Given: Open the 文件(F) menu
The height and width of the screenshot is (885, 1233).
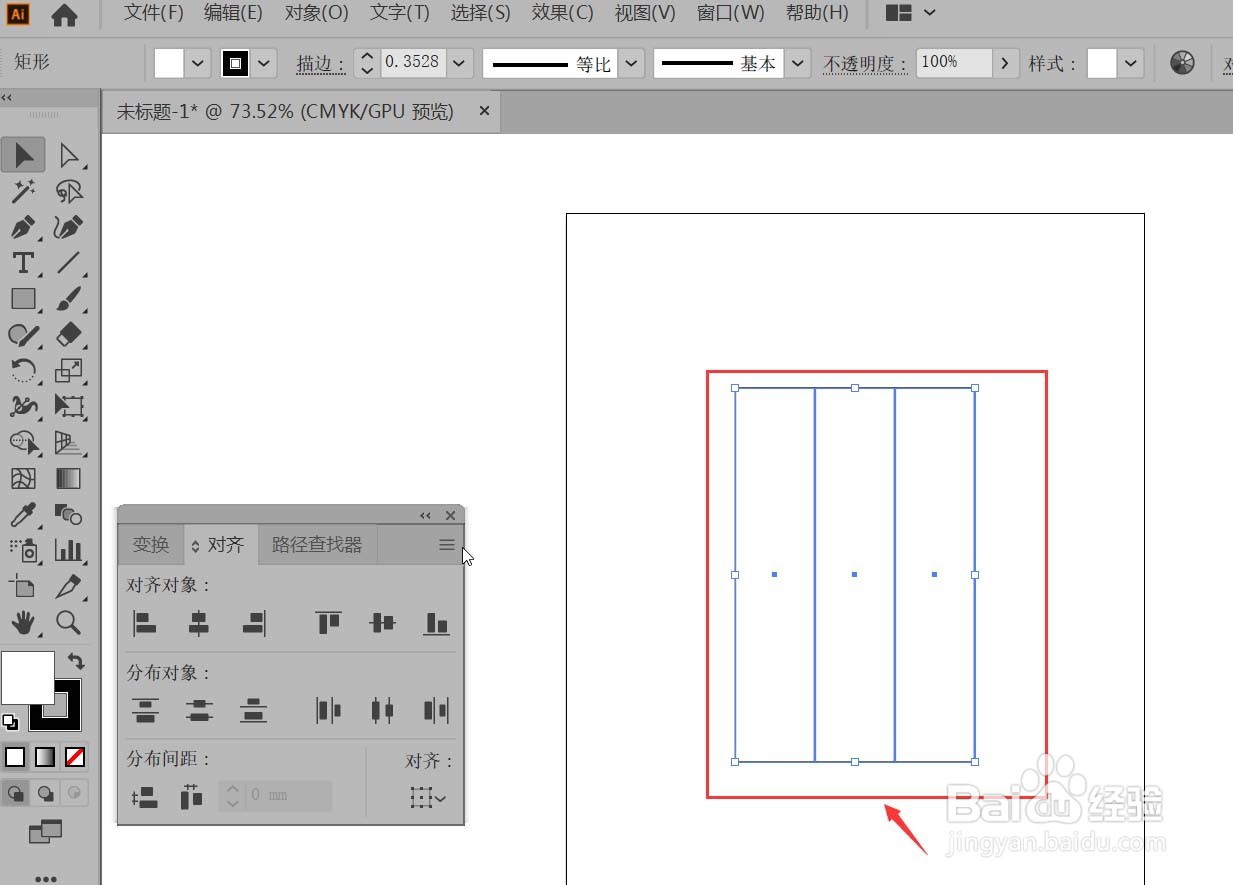Looking at the screenshot, I should coord(154,13).
